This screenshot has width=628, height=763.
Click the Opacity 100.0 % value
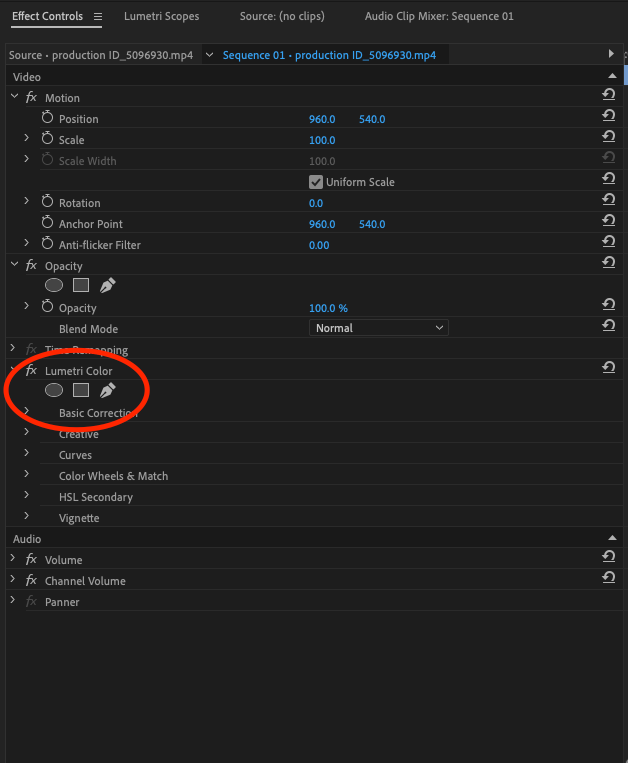point(328,308)
